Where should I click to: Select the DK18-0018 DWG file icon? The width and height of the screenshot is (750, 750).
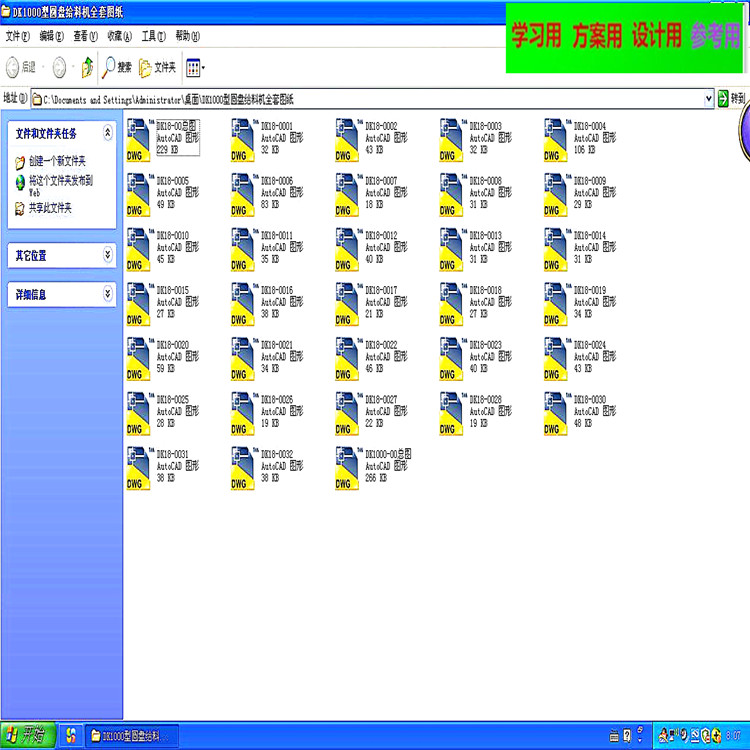[x=451, y=304]
